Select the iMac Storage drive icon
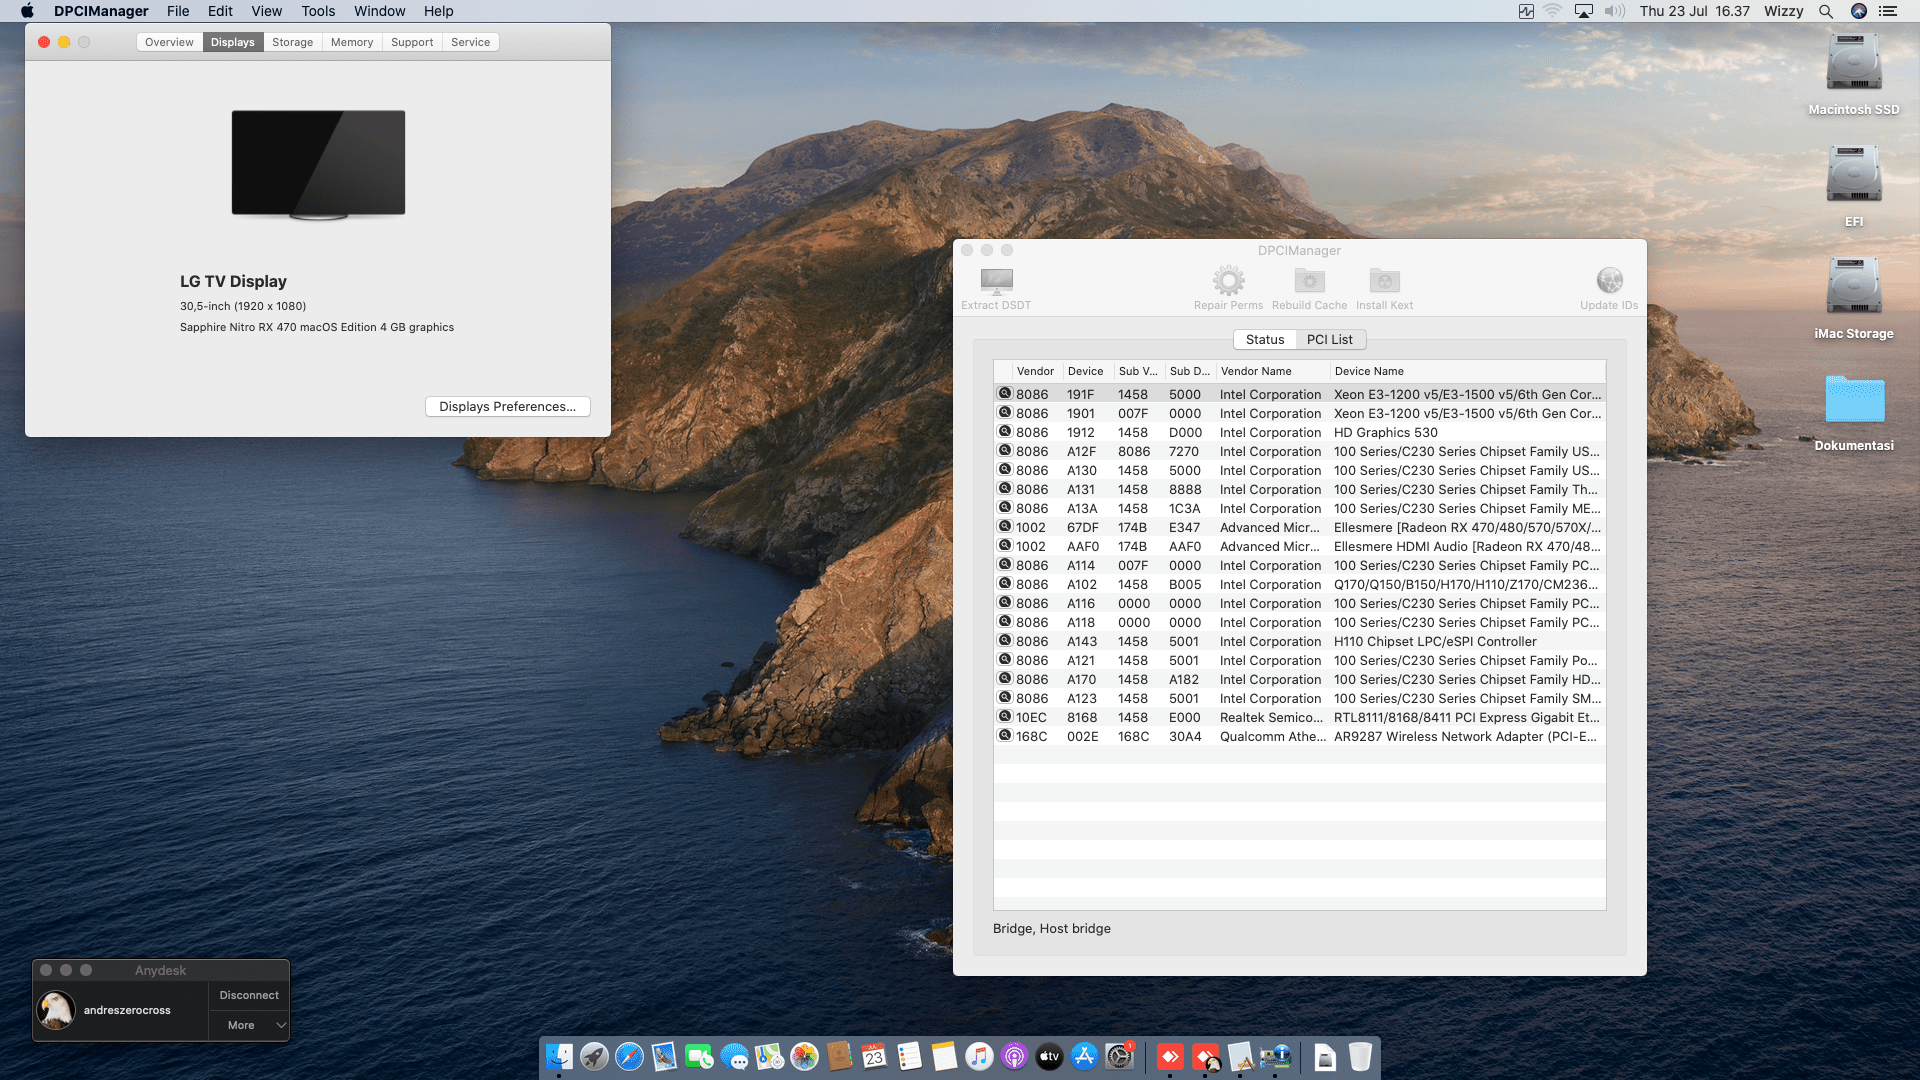Screen dimensions: 1920x1080 pyautogui.click(x=1854, y=286)
